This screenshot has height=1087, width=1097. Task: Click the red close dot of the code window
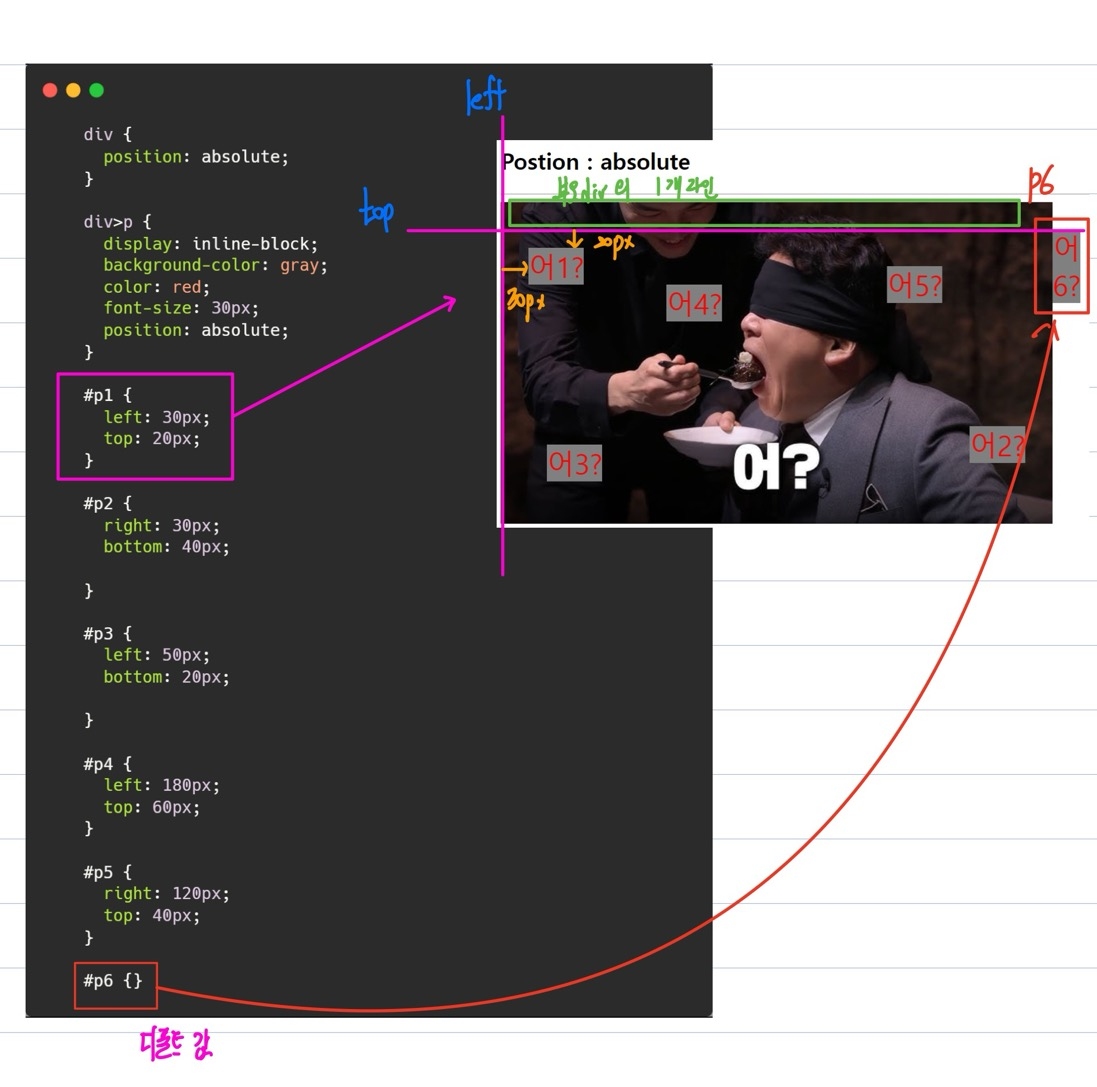(50, 90)
